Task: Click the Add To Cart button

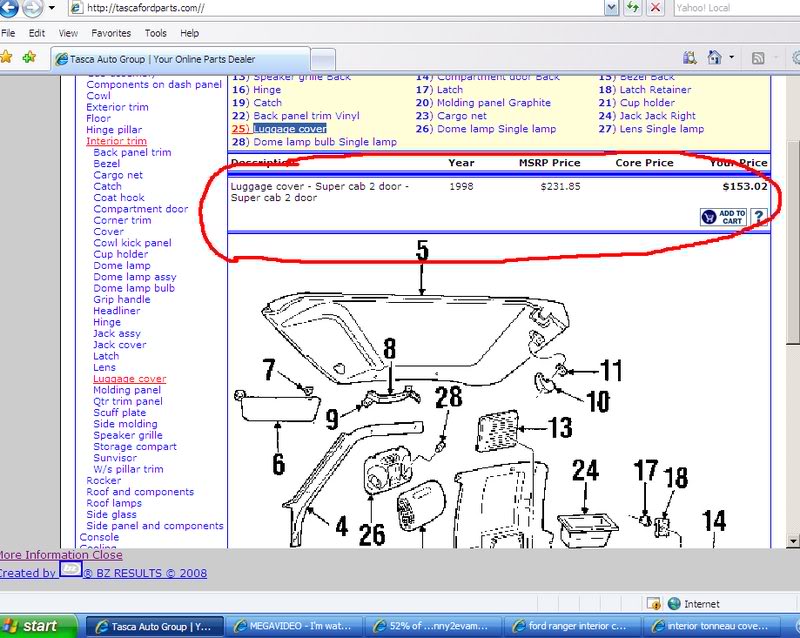Action: click(x=723, y=217)
